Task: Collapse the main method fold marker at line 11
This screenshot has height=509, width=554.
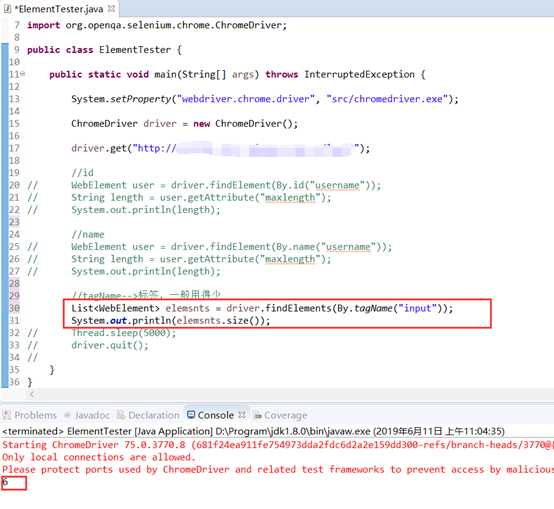Action: [x=23, y=74]
